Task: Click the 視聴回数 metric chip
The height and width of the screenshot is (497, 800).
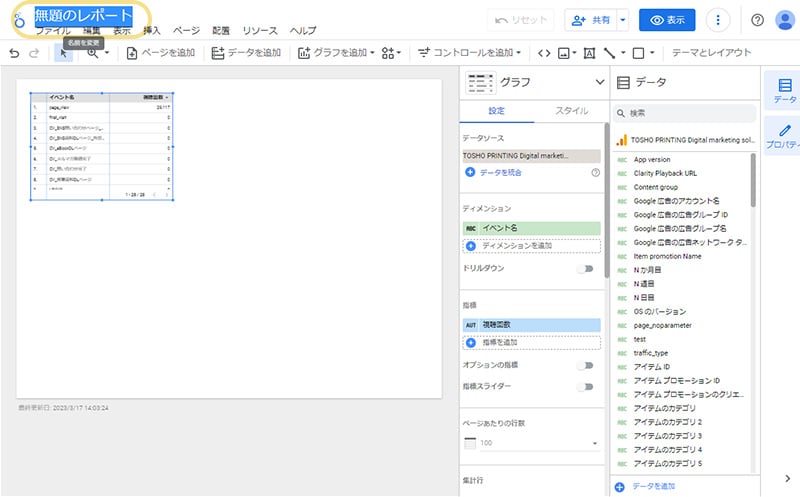Action: pyautogui.click(x=531, y=325)
